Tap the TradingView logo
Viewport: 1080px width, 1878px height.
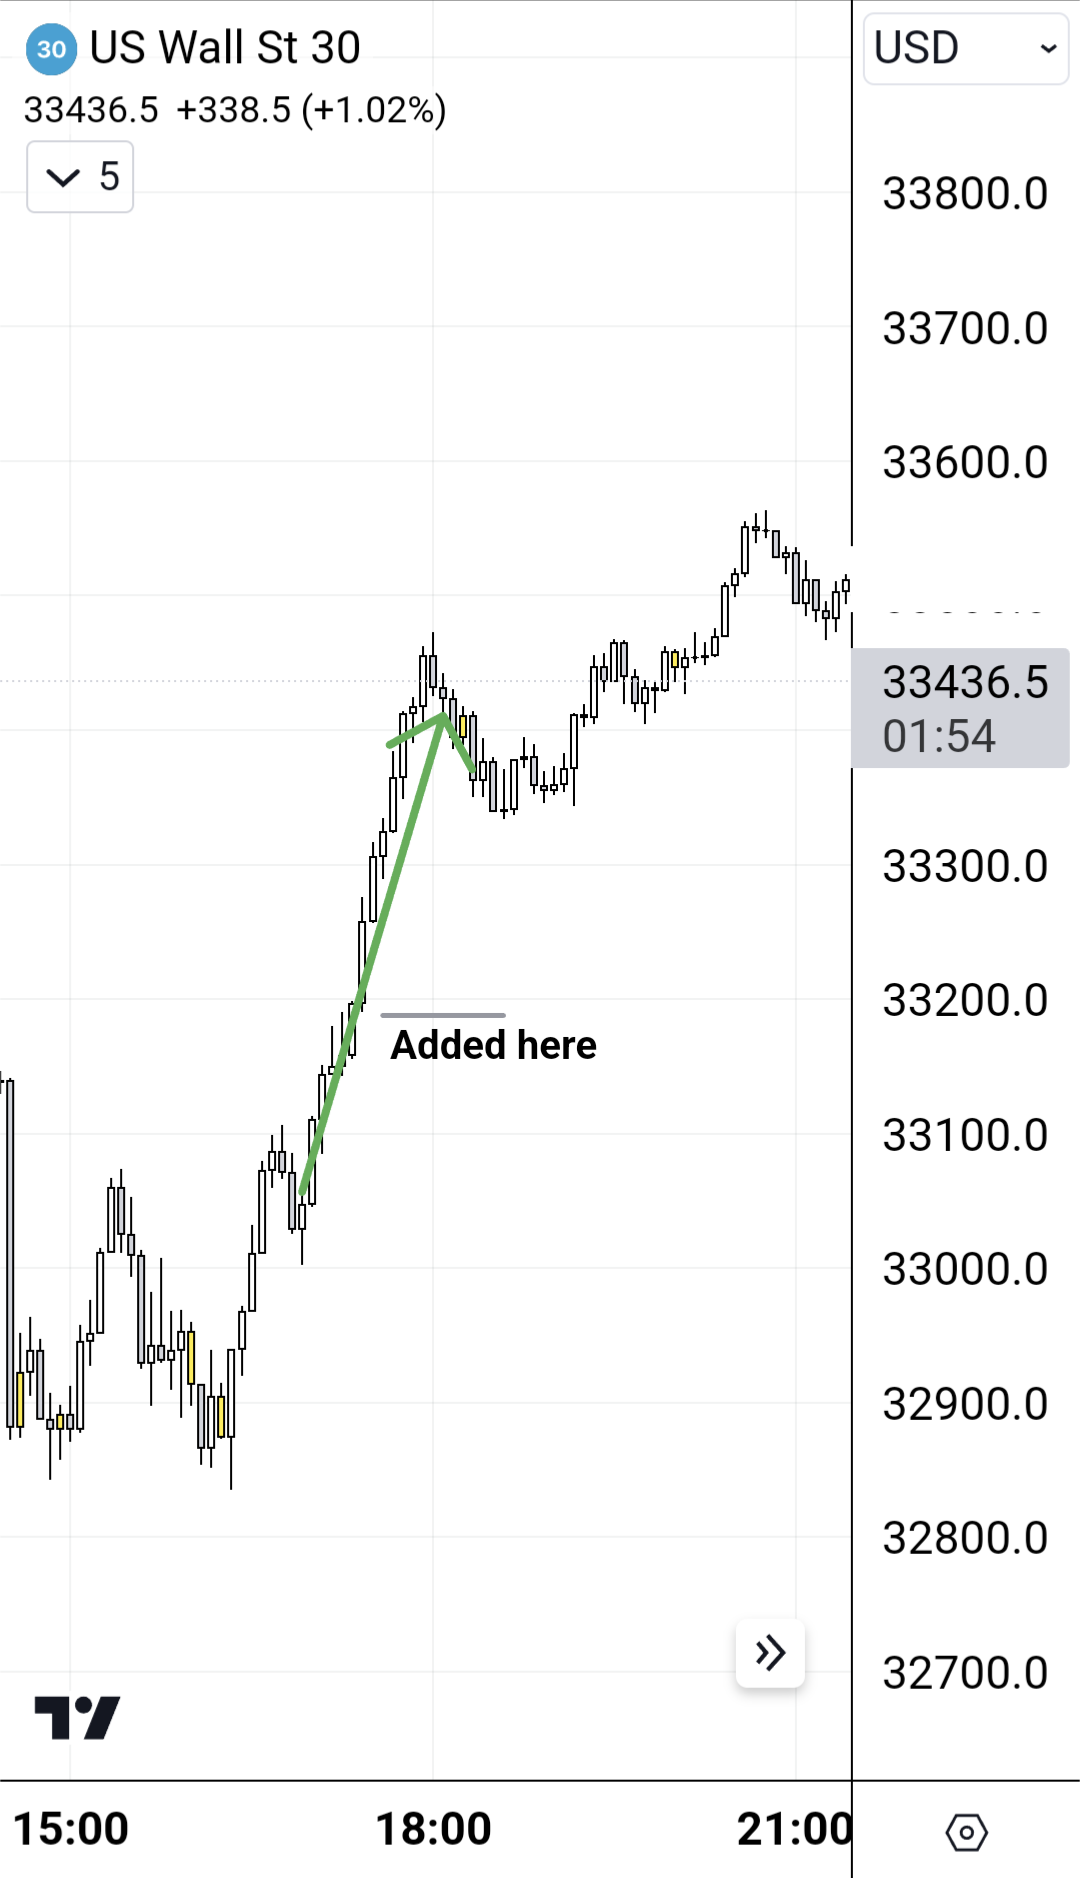(77, 1717)
